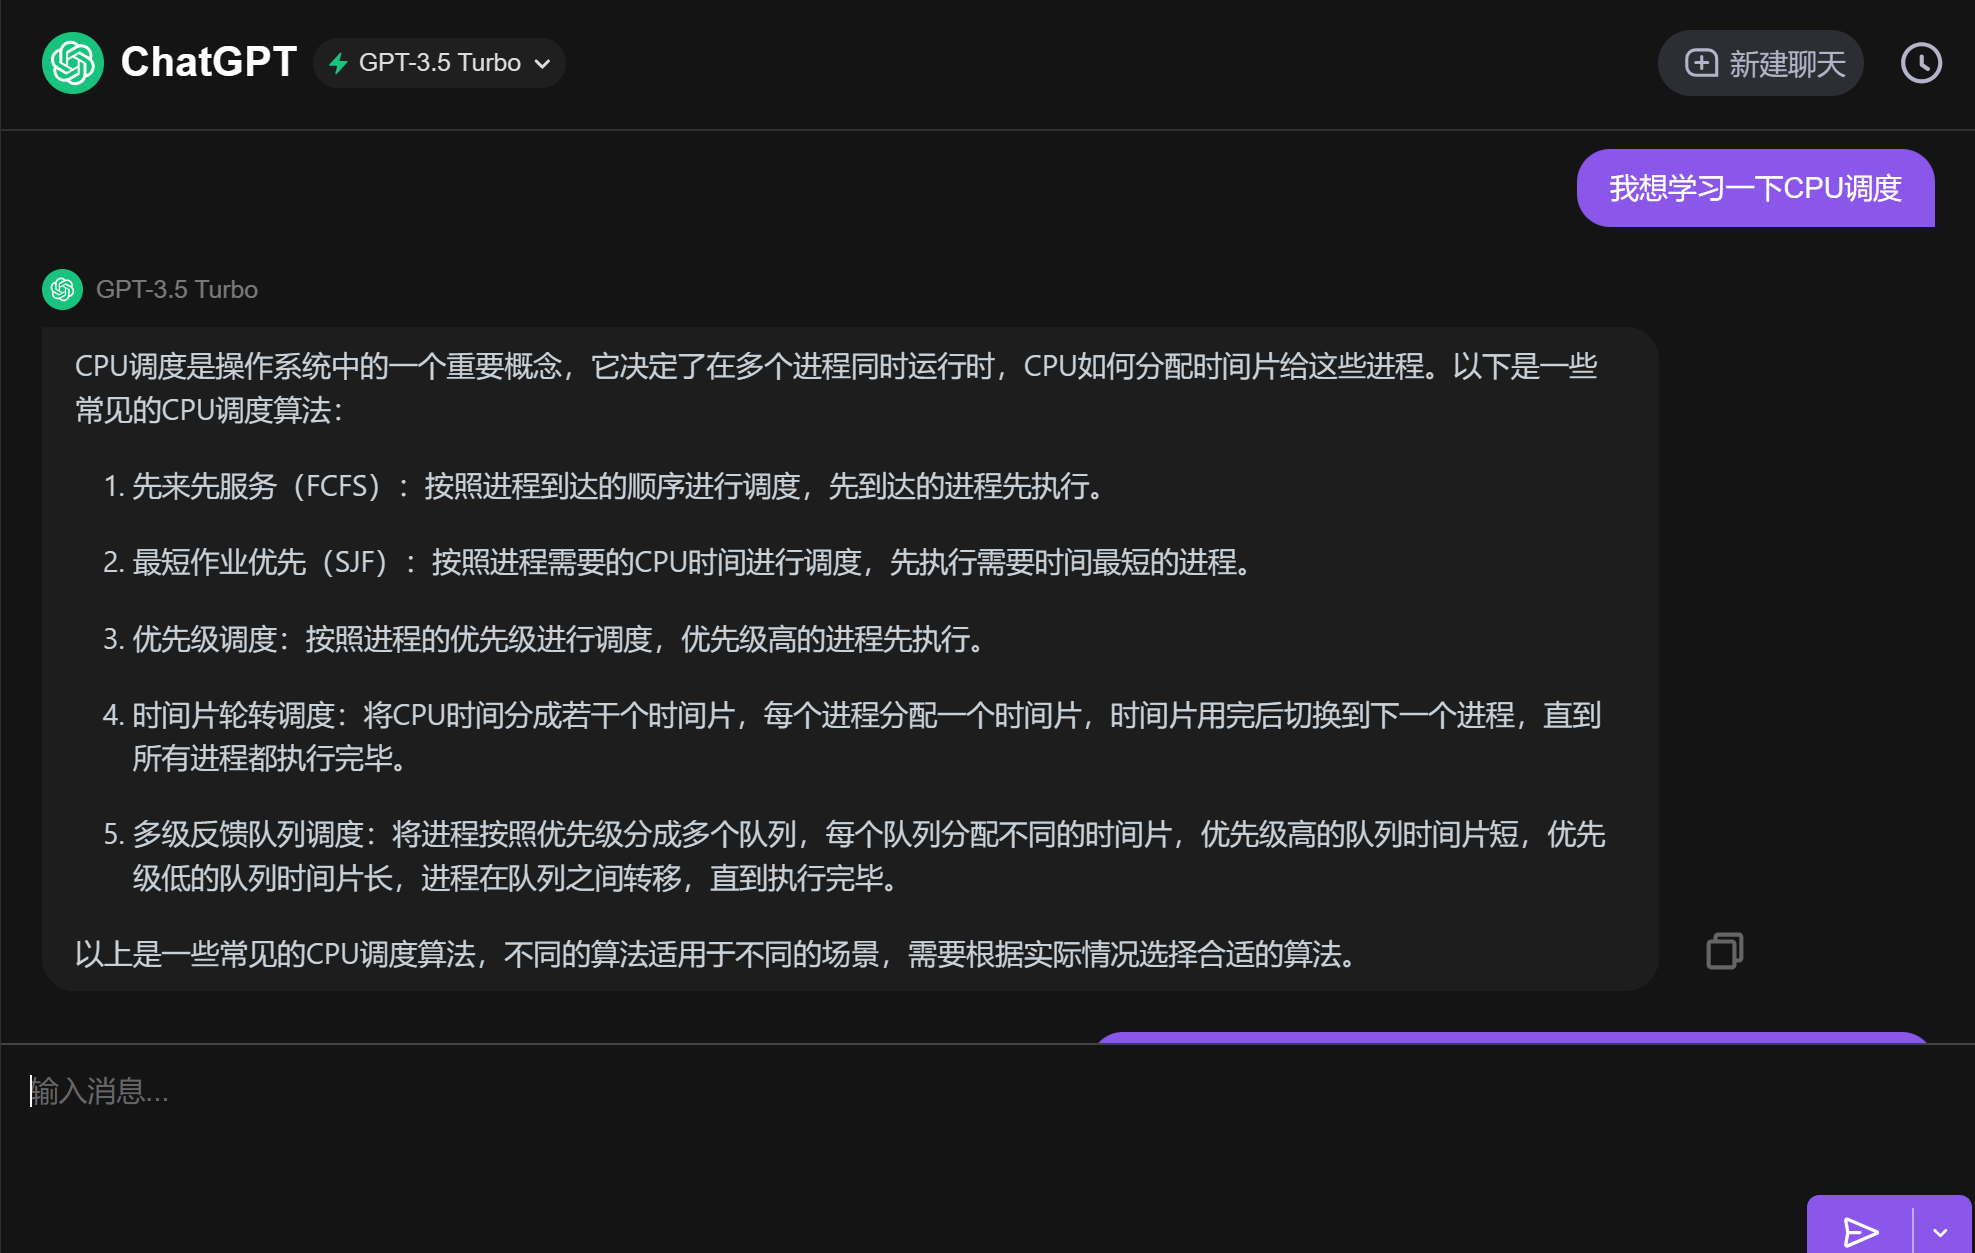This screenshot has width=1975, height=1253.
Task: Click the GPT-3.5 Turbo label above the response
Action: pyautogui.click(x=177, y=289)
